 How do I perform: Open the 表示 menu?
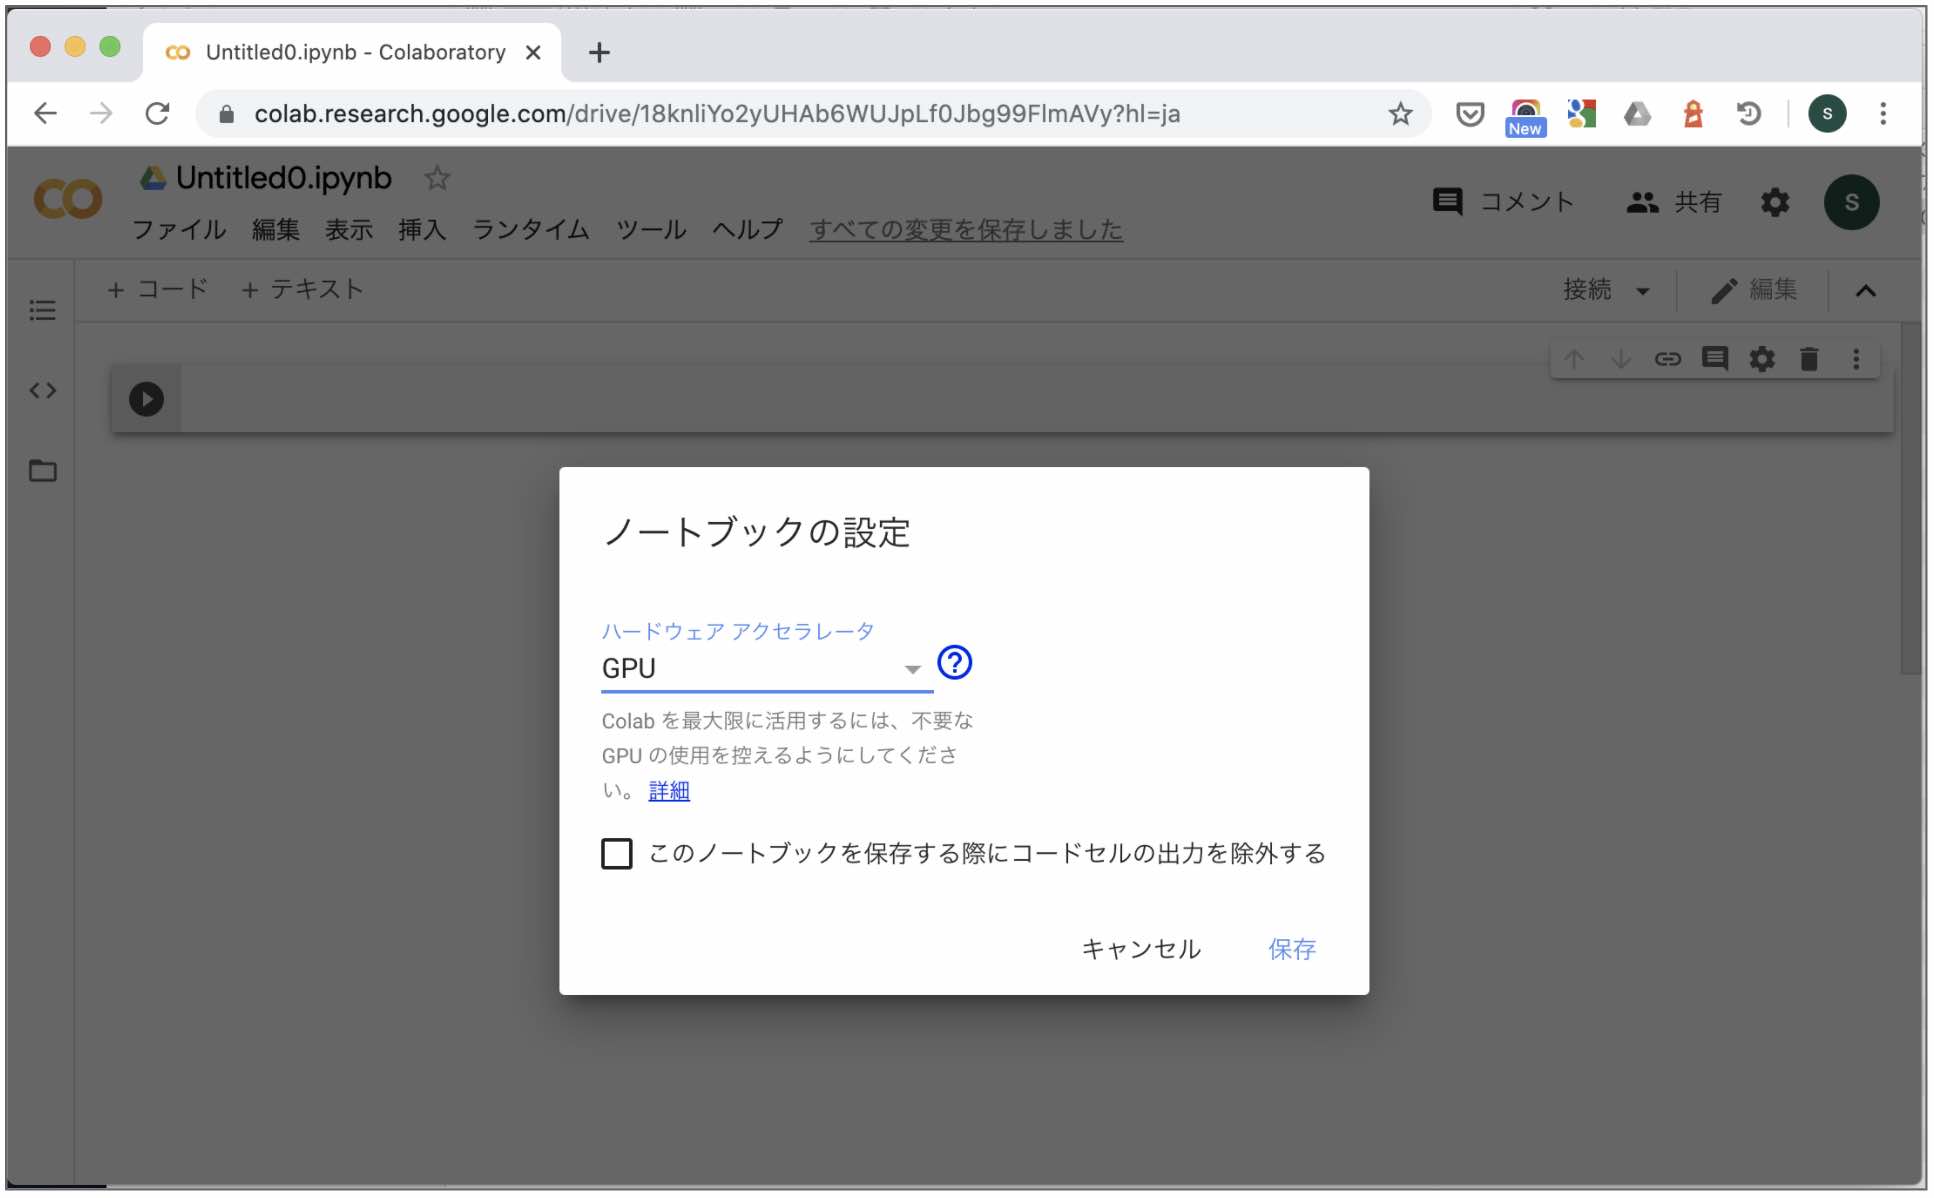(349, 230)
